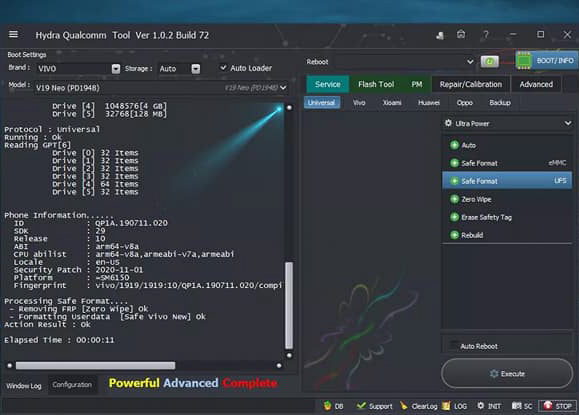Click the Ultra Power gear icon
Viewport: 579px width, 415px height.
(x=448, y=123)
